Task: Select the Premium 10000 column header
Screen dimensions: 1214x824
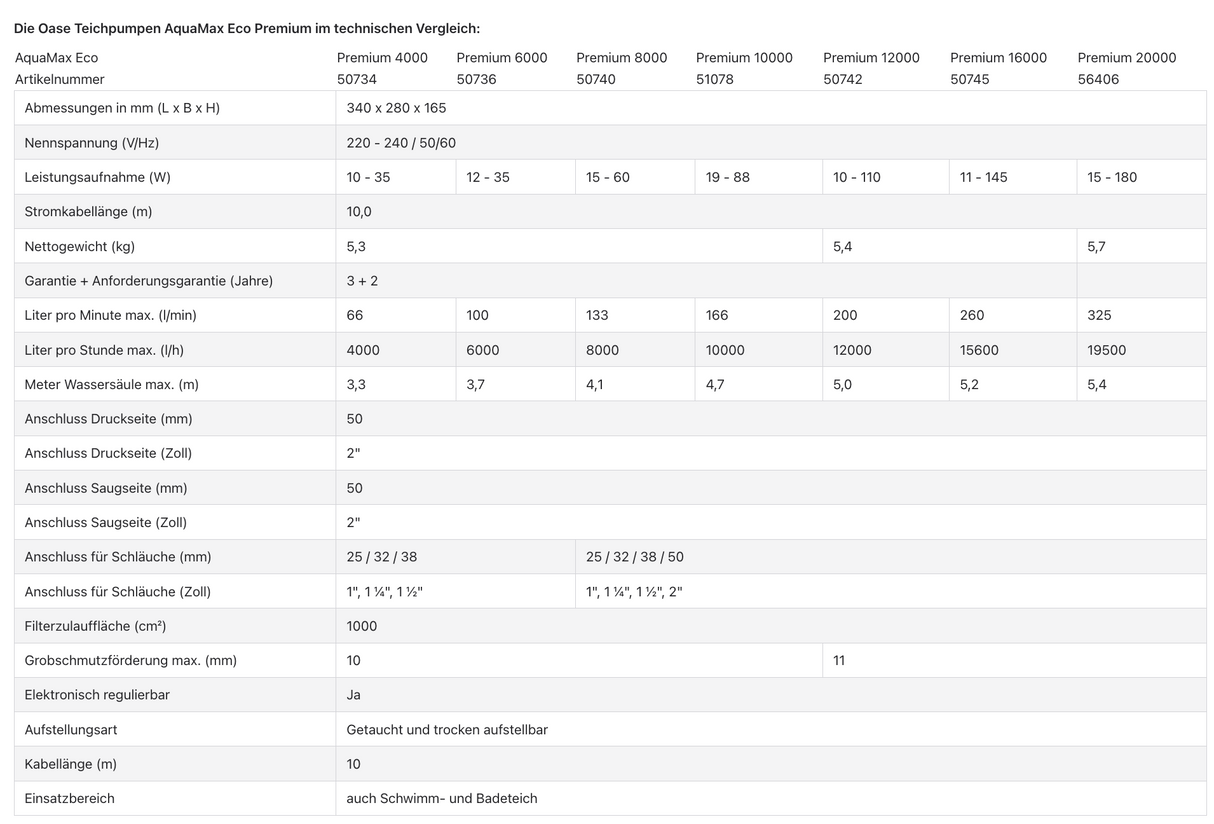Action: [744, 57]
